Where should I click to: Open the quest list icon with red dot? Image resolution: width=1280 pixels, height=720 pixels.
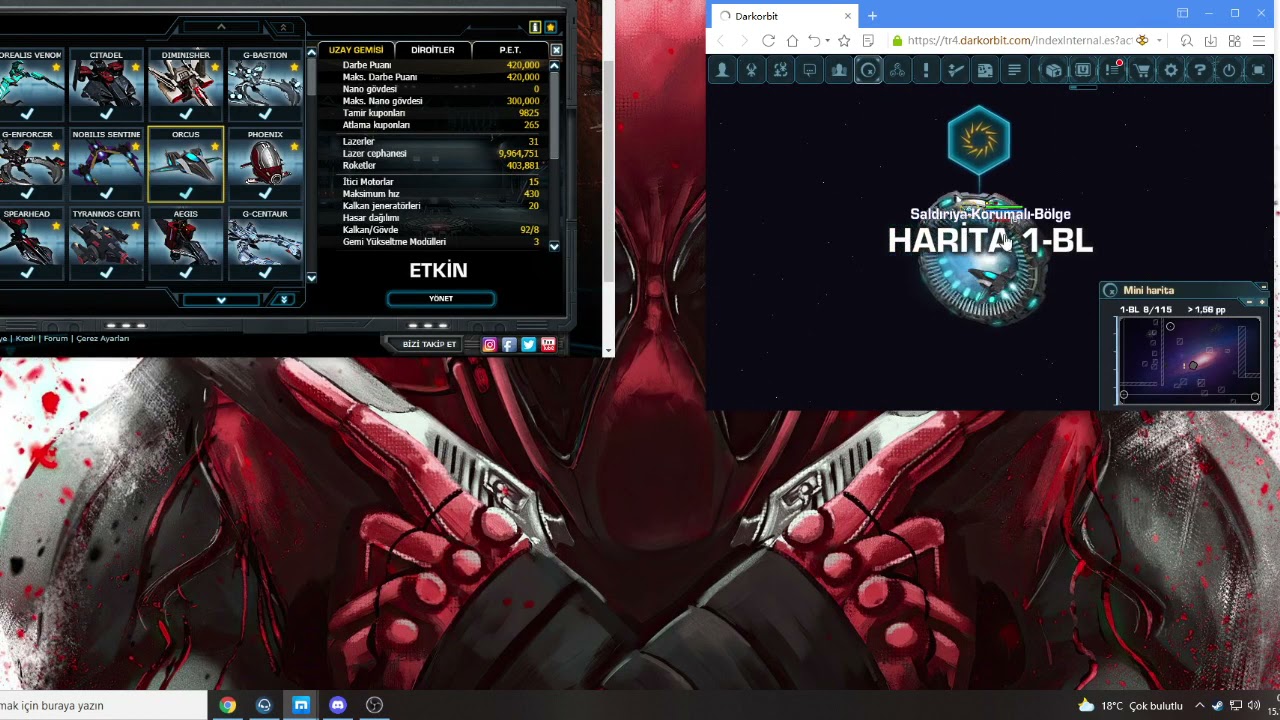[1112, 70]
